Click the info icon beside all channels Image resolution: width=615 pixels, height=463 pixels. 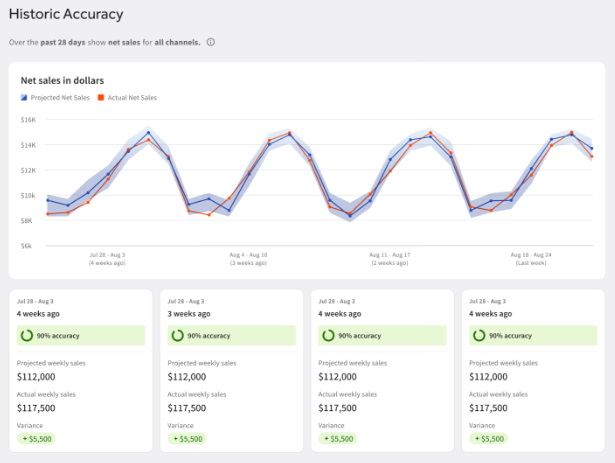coord(211,42)
